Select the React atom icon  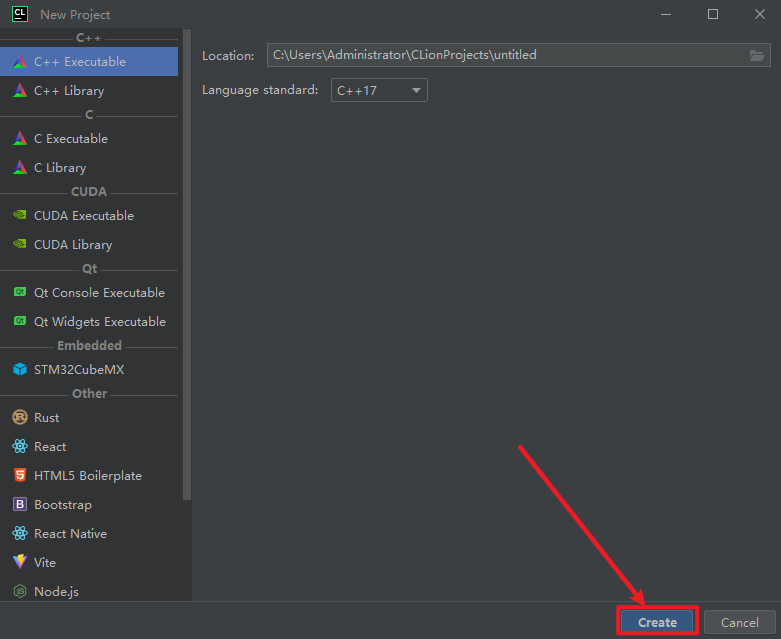tap(20, 447)
